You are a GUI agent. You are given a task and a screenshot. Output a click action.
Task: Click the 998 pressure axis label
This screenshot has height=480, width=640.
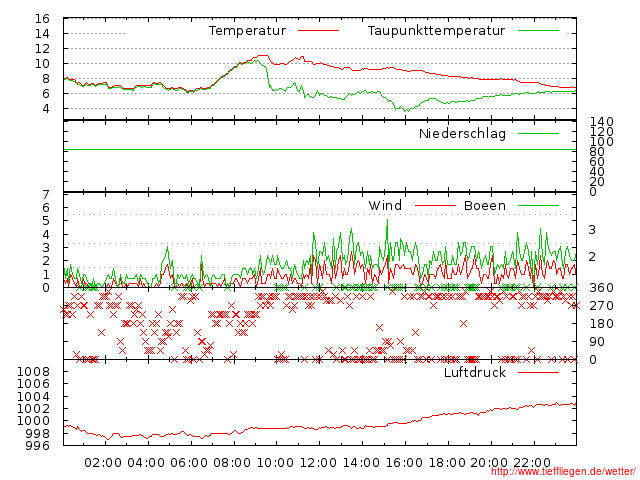click(38, 433)
